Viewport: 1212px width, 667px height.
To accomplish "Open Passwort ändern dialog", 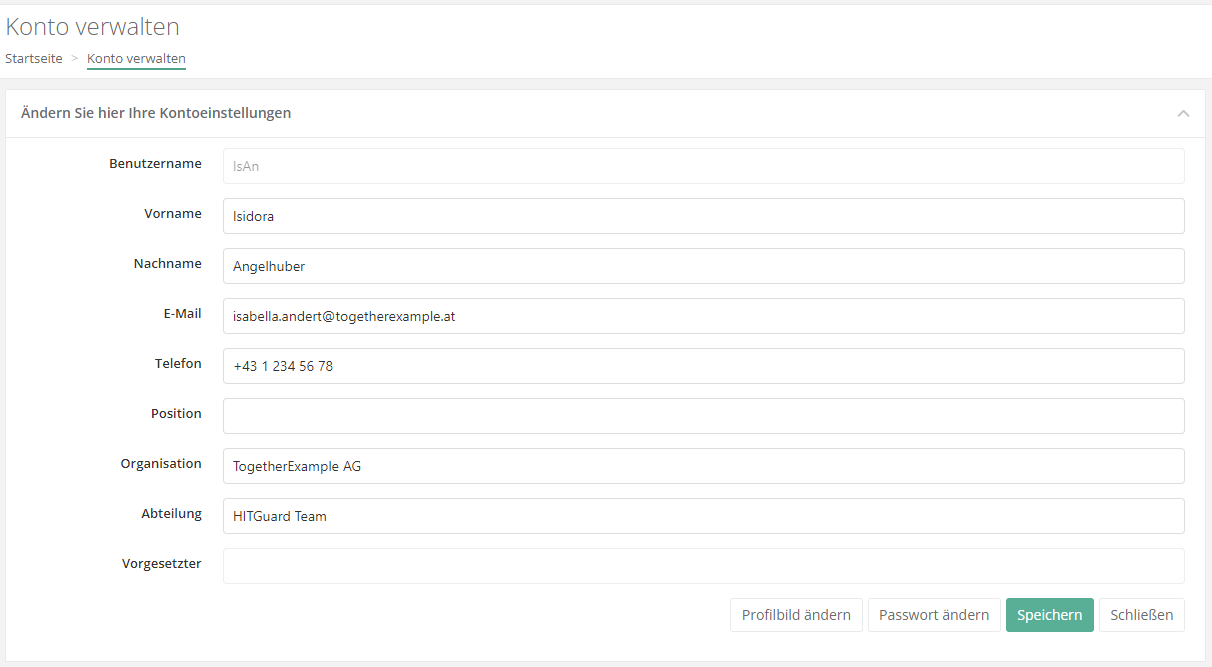I will [933, 615].
